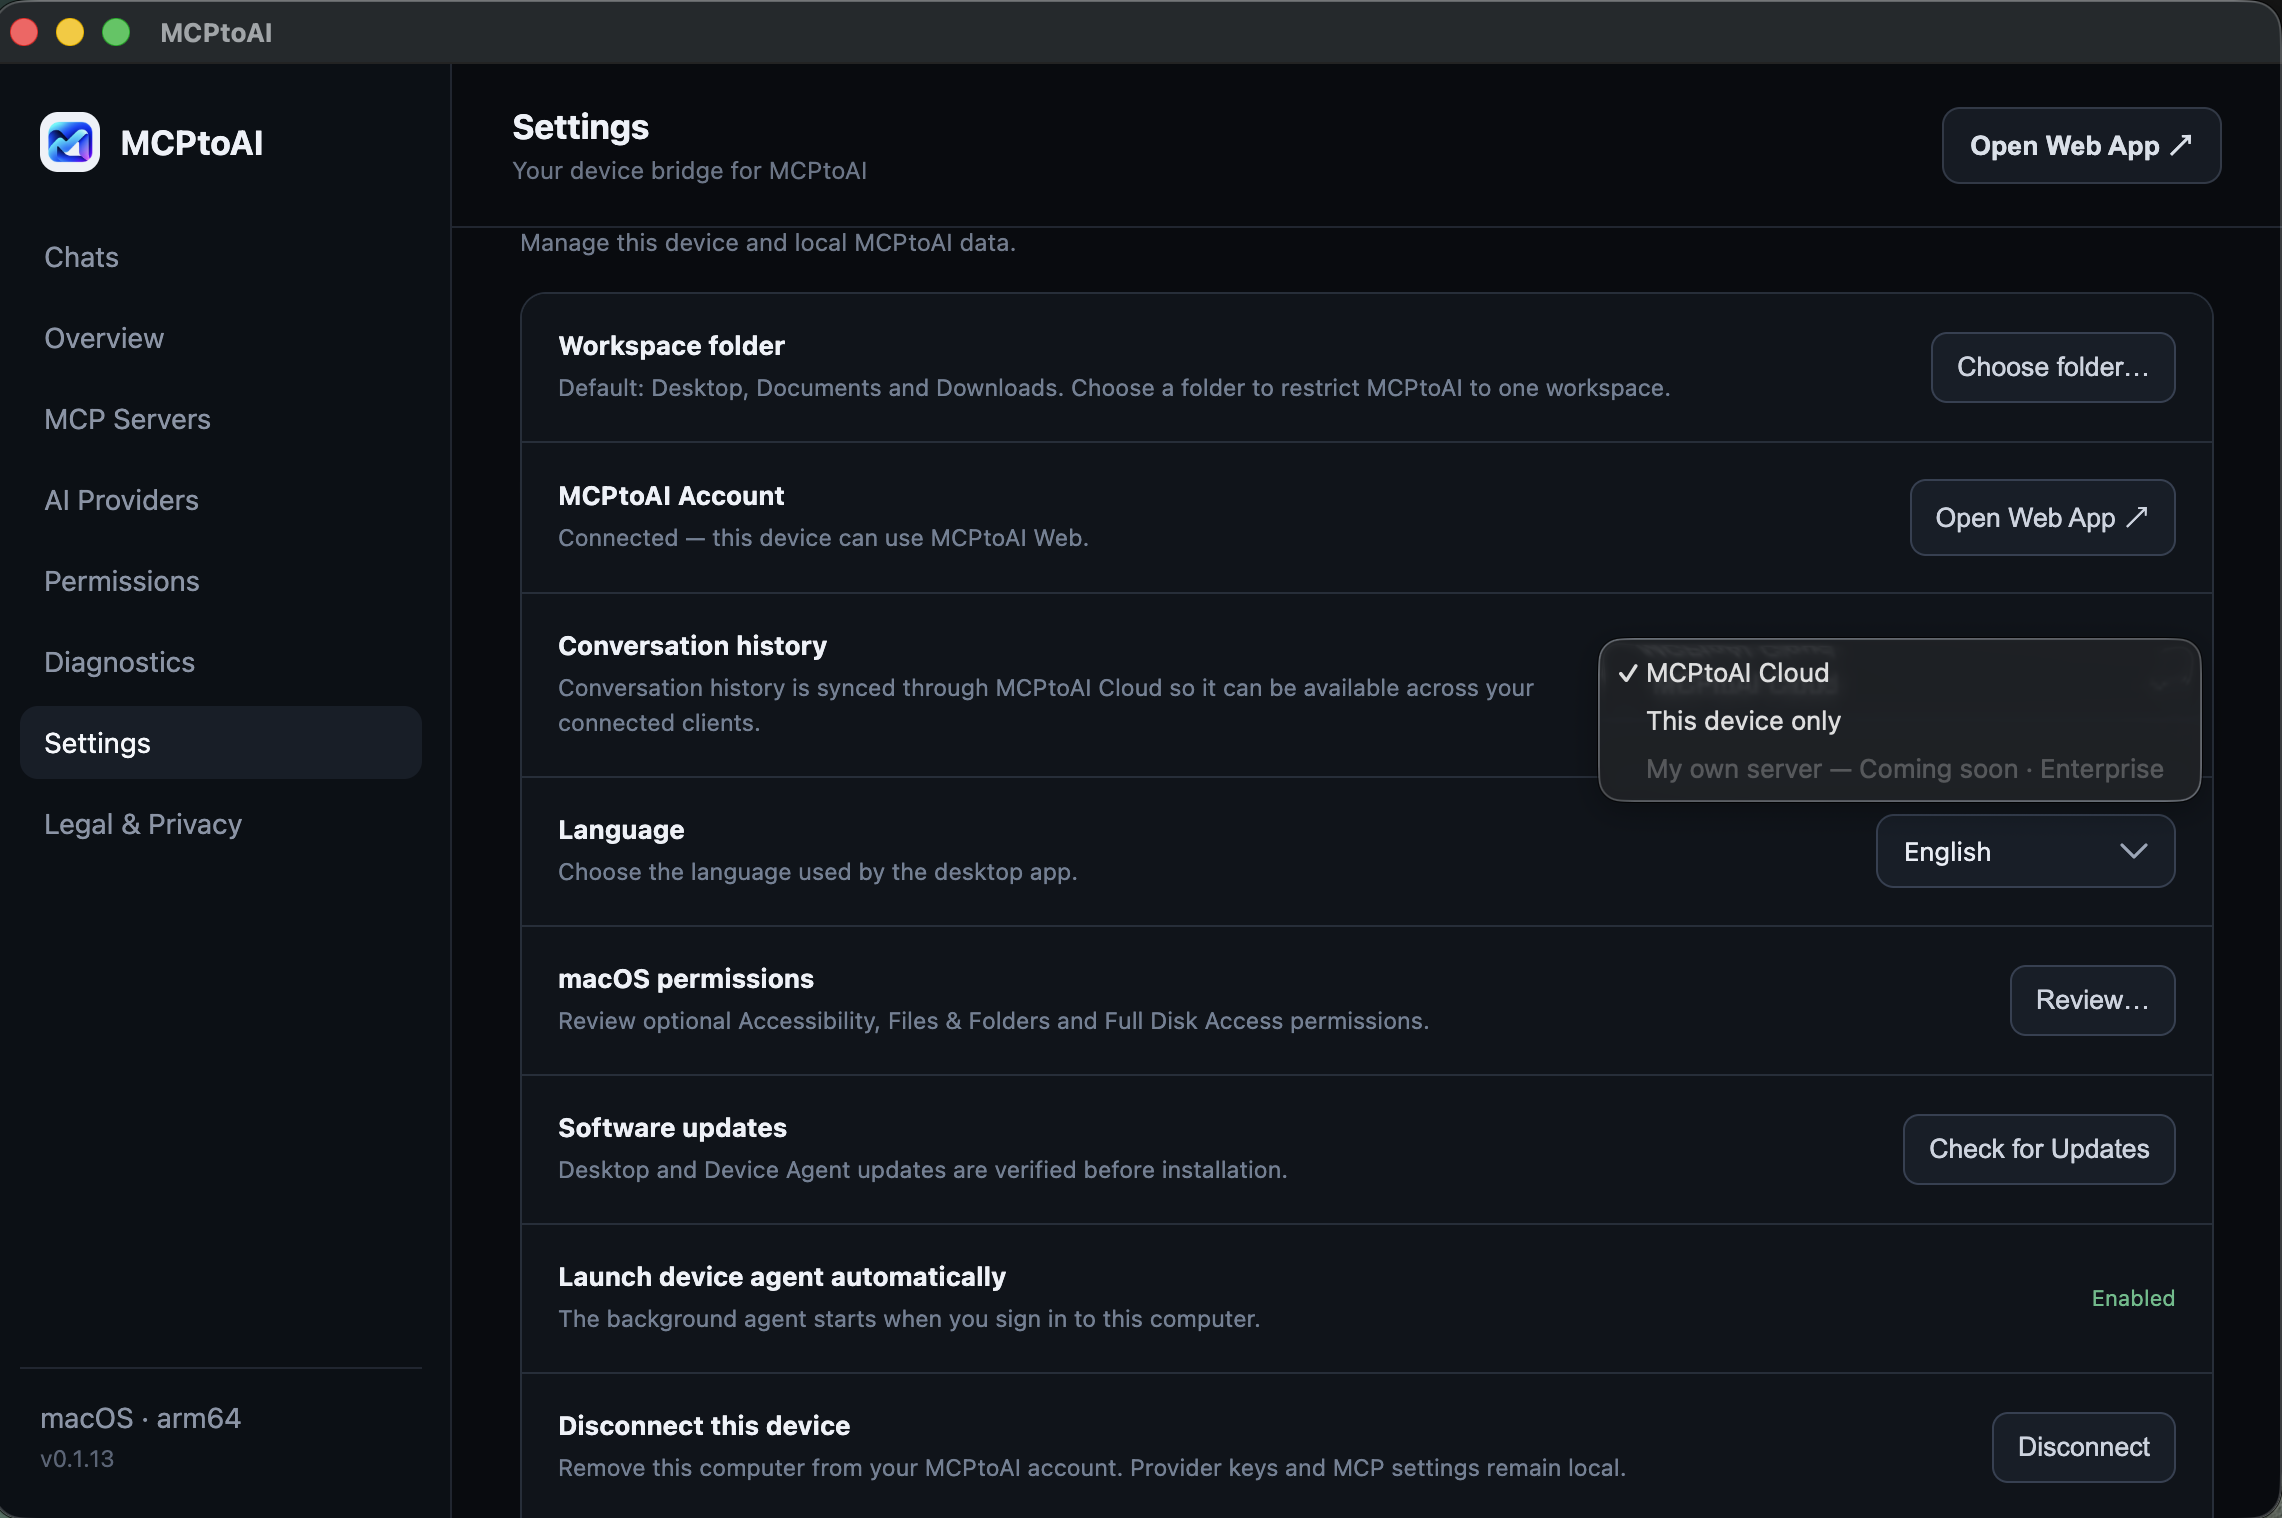Open the English language dropdown

pos(2025,851)
